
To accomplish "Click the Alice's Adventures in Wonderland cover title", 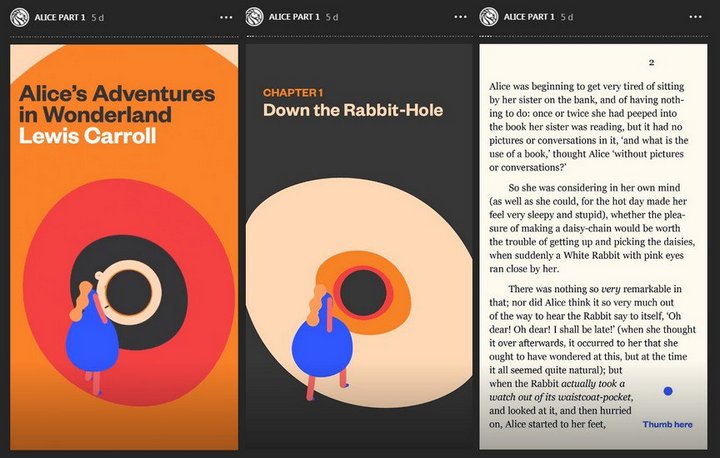I will click(x=117, y=104).
